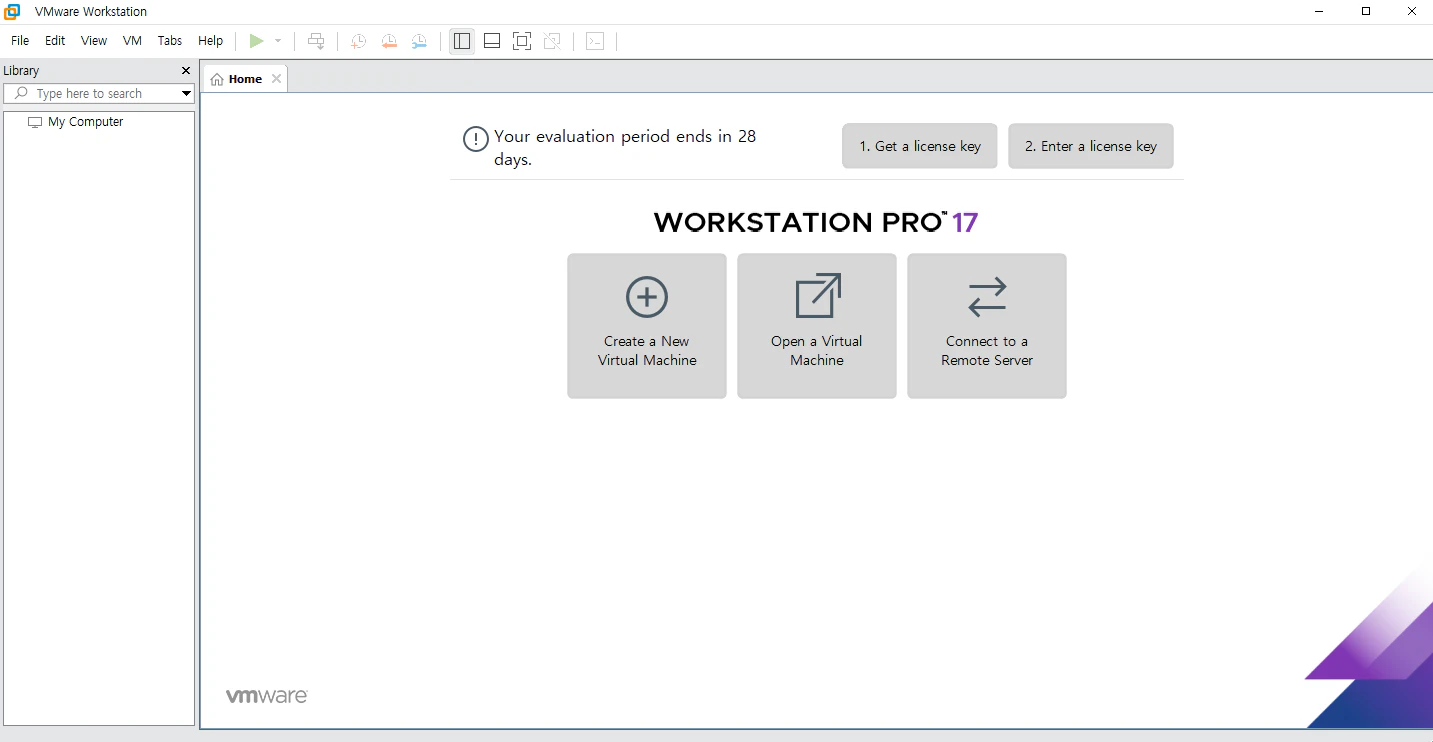Open the power options dropdown arrow

278,41
